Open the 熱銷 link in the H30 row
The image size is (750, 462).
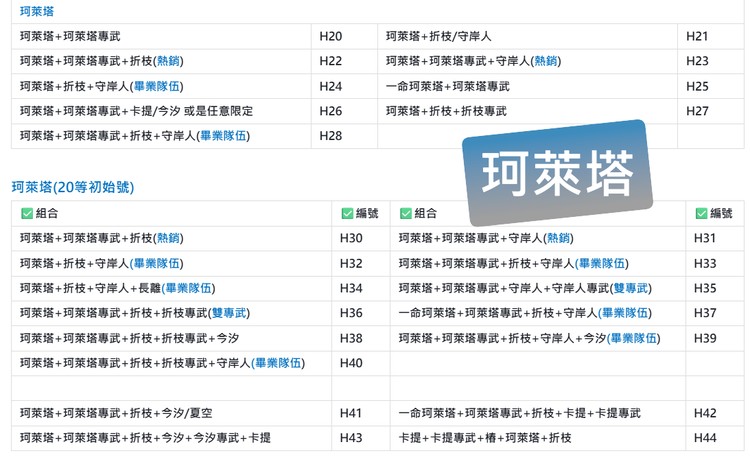pyautogui.click(x=166, y=238)
